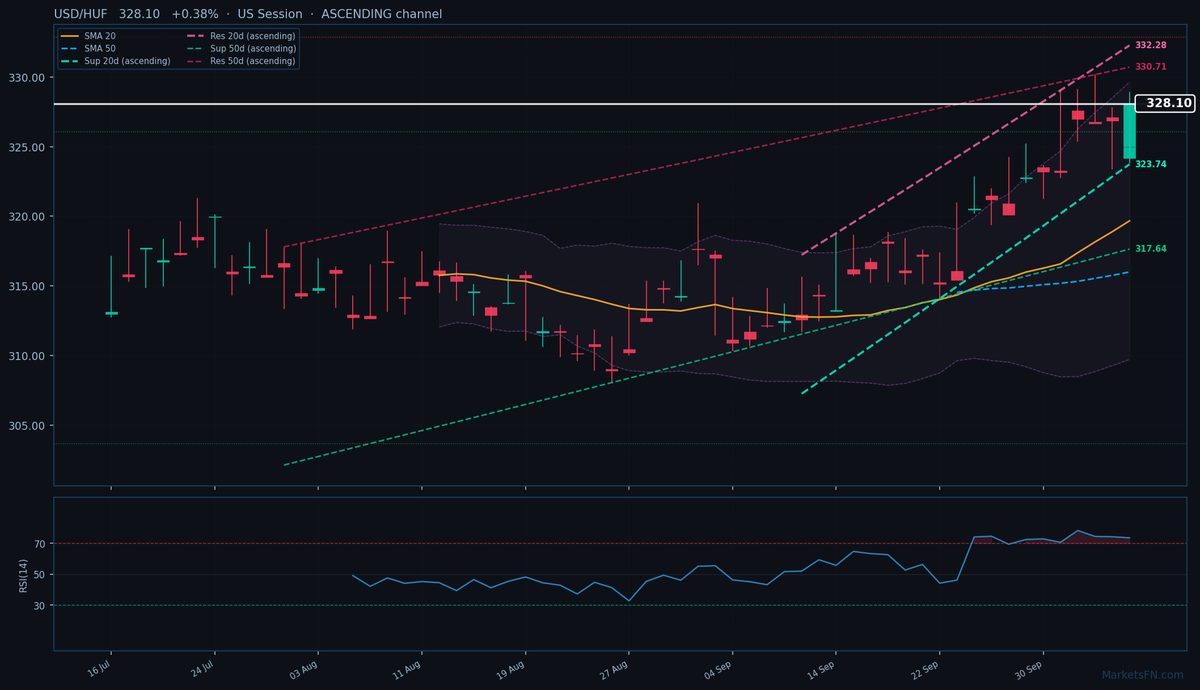Click the SMA 50 legend entry
The height and width of the screenshot is (690, 1200).
coord(88,48)
